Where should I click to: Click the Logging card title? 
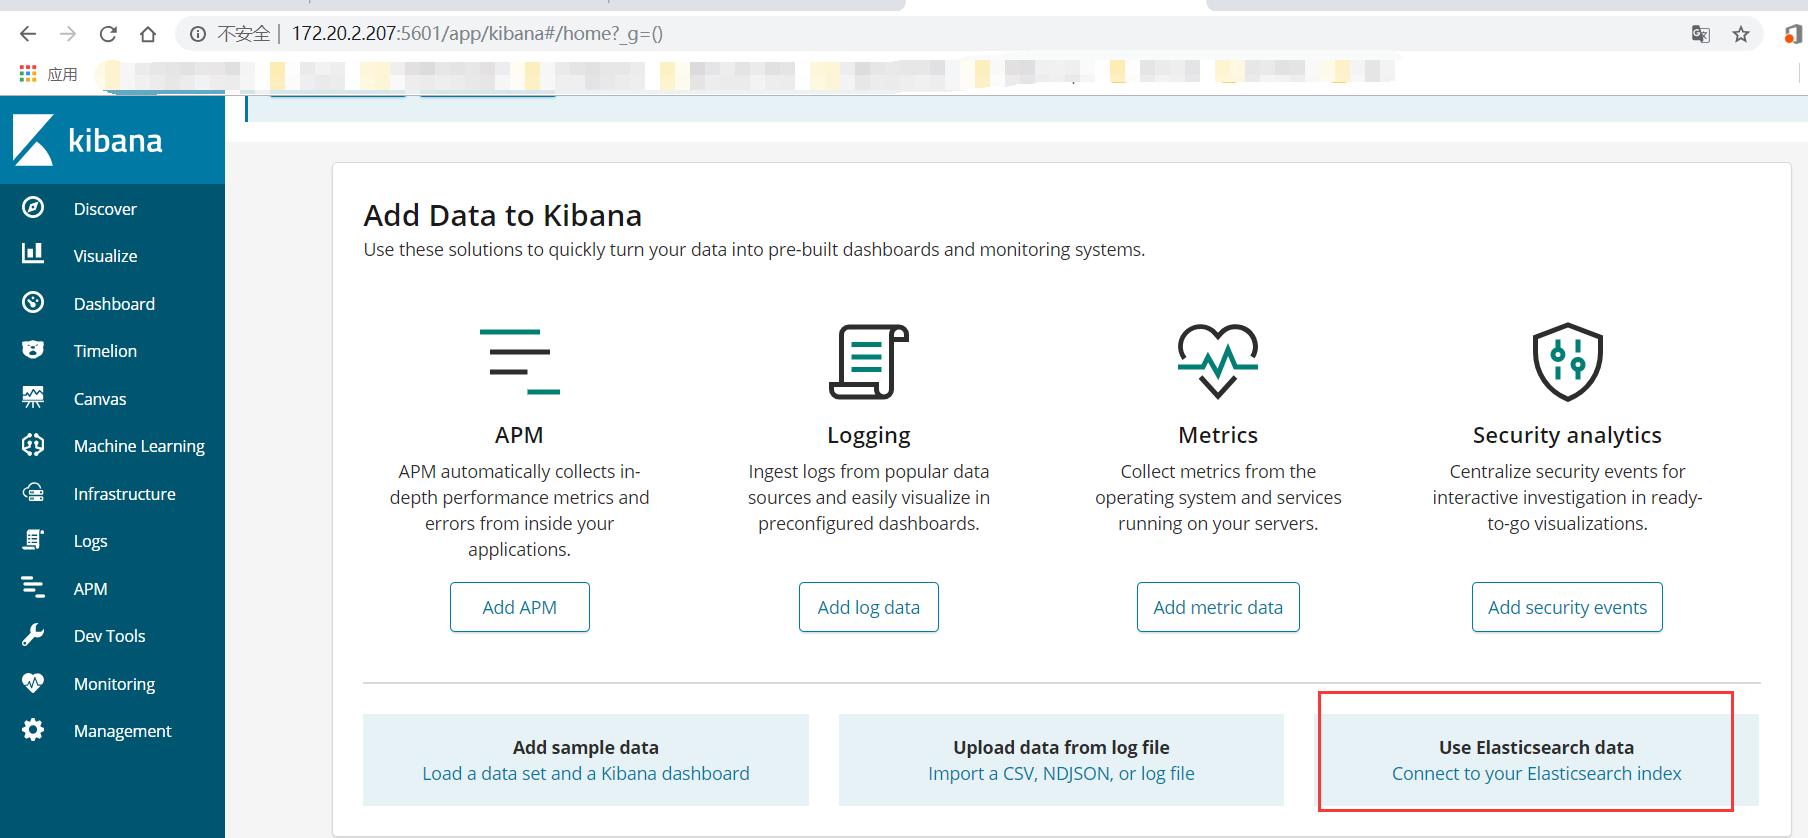point(869,435)
